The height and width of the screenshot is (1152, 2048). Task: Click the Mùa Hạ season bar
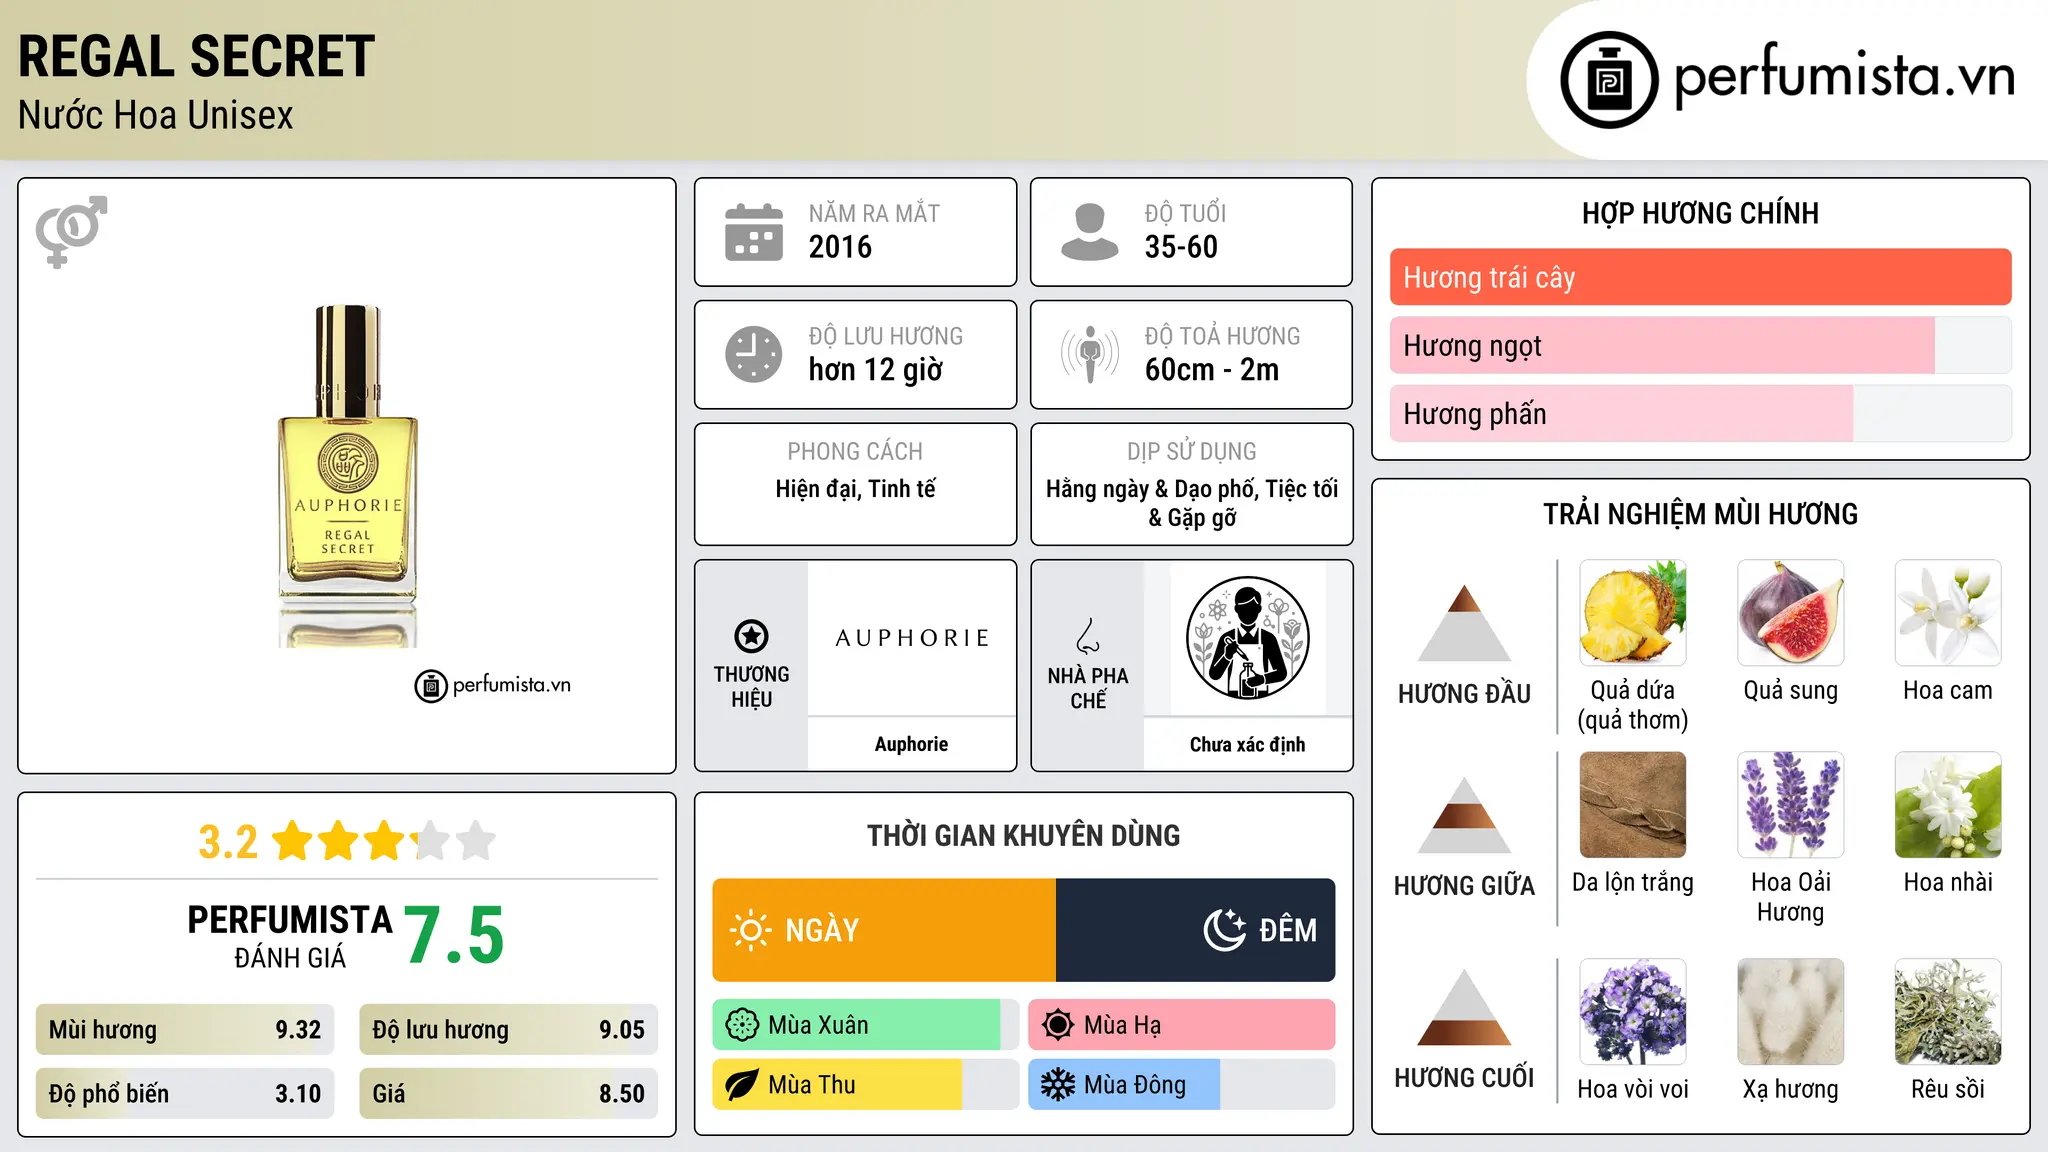point(1182,1025)
